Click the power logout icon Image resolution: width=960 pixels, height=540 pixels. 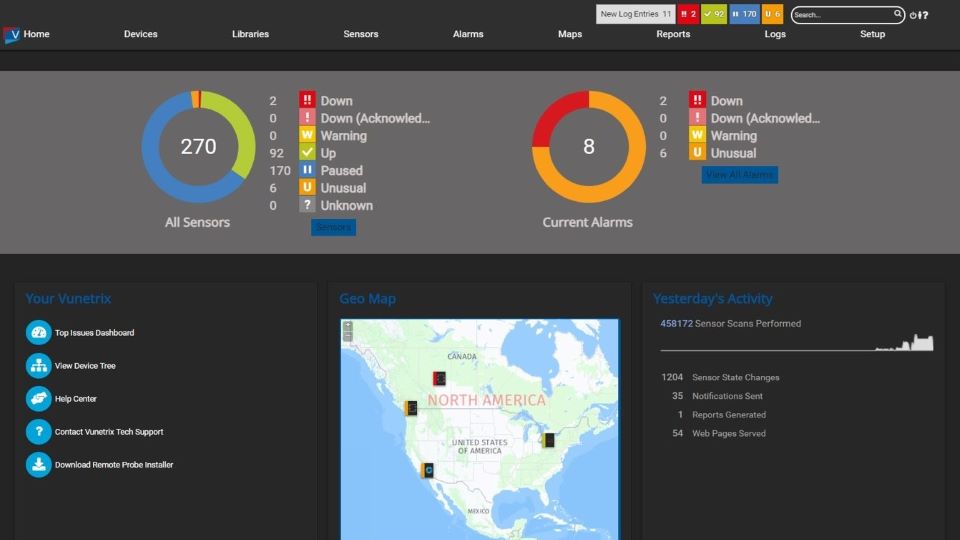pos(912,15)
